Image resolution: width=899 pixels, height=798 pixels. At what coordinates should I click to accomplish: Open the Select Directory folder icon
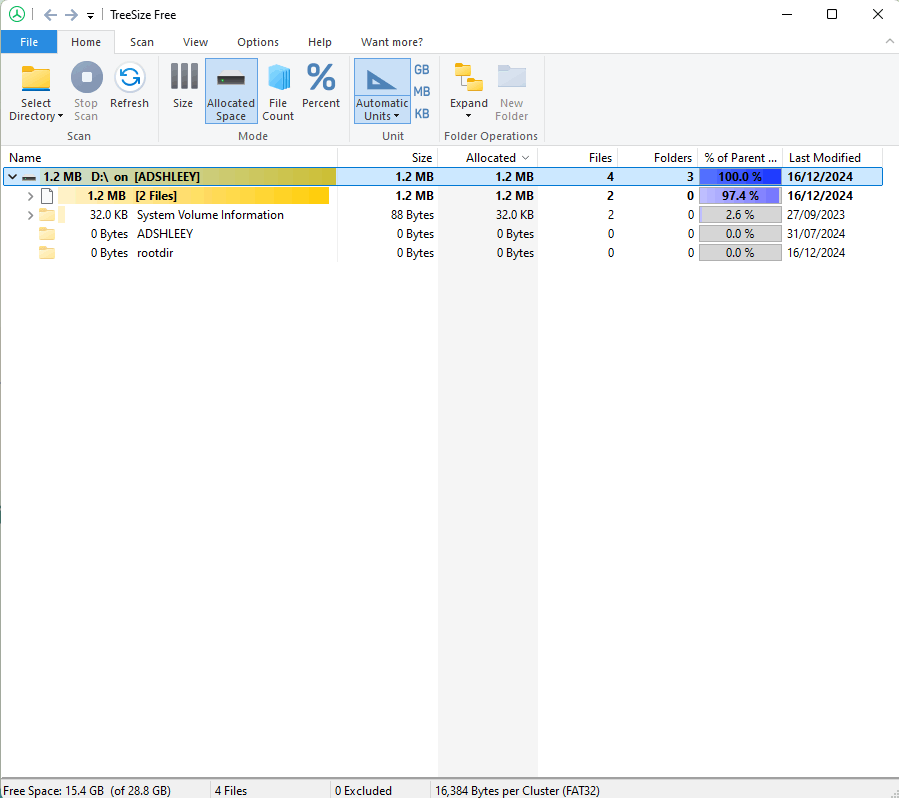coord(36,78)
